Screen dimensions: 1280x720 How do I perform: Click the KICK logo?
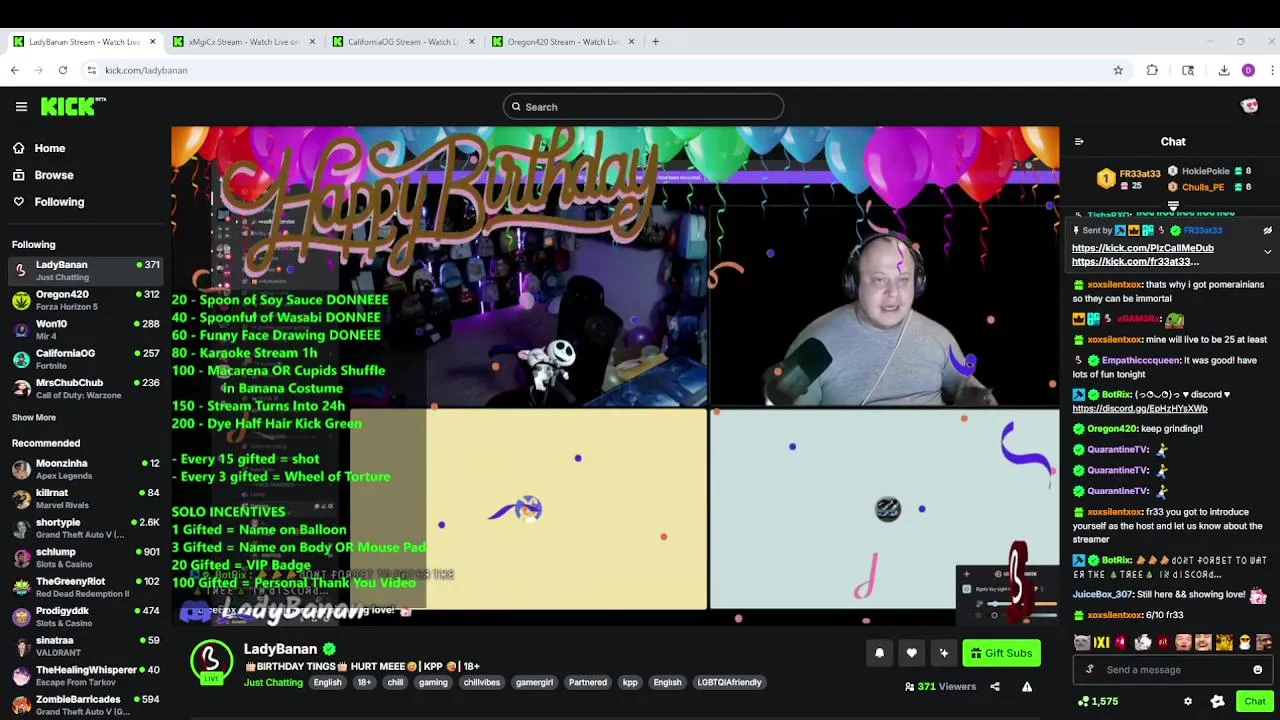click(x=73, y=106)
